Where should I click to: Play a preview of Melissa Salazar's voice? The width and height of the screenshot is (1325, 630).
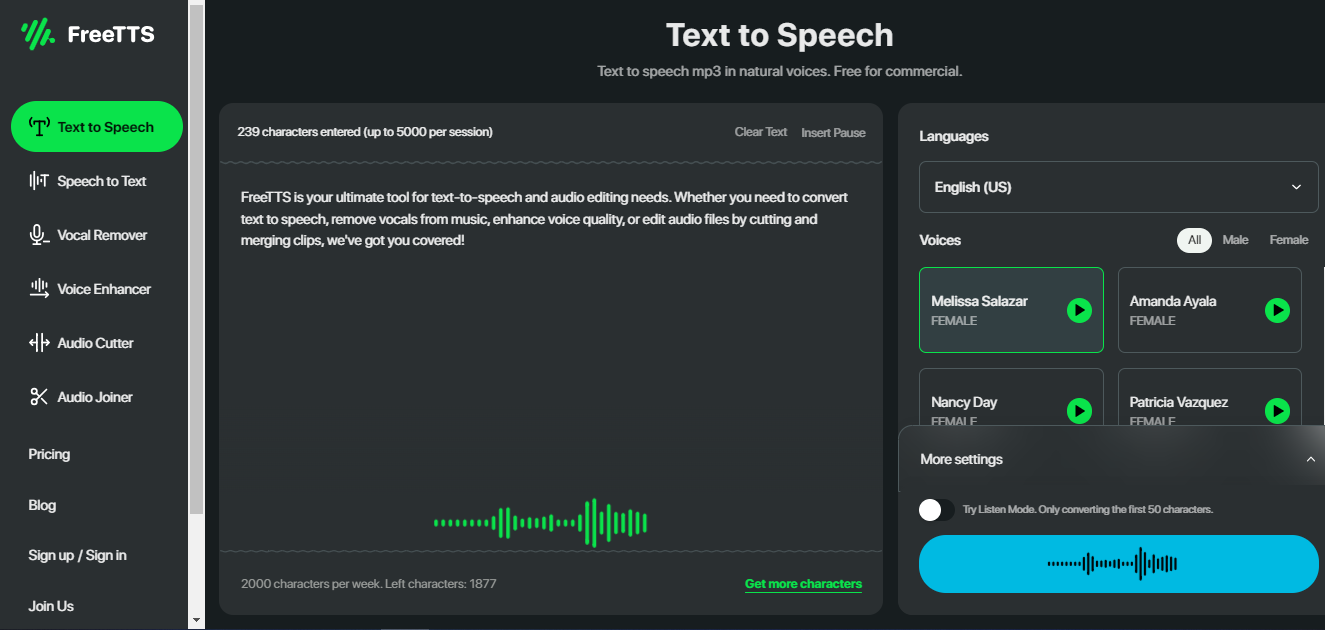[1079, 310]
